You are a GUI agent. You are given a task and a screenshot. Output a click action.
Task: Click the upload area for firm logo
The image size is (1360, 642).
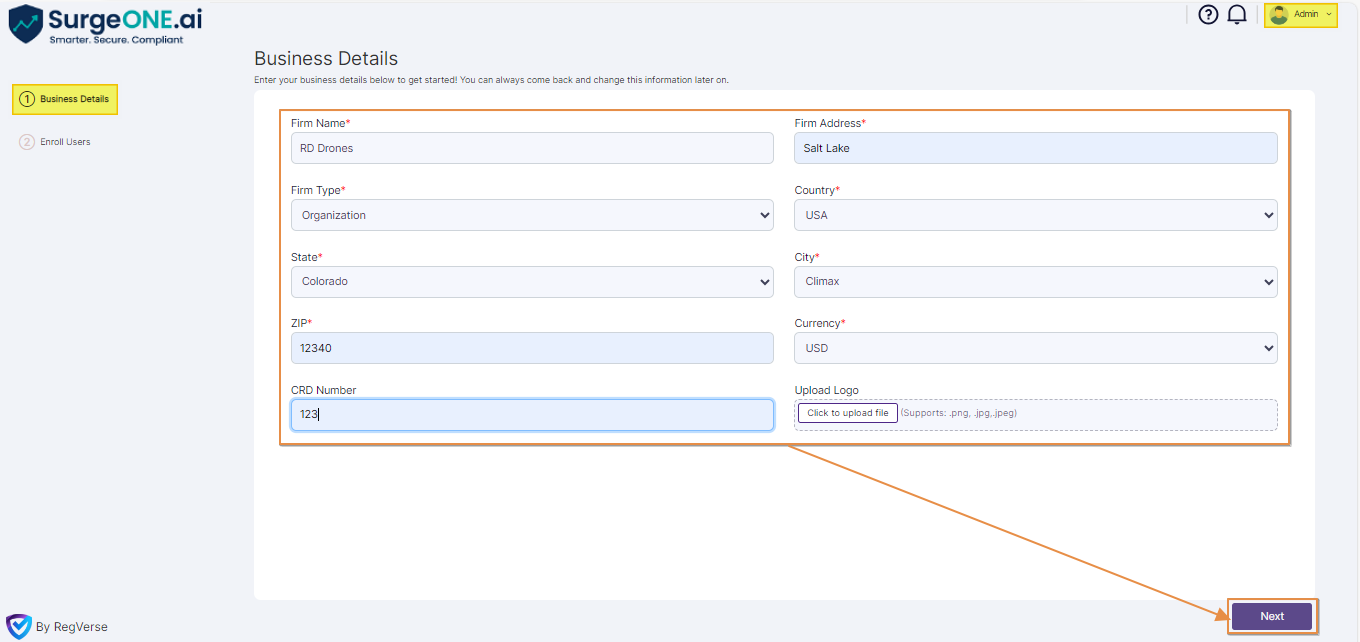(x=847, y=411)
